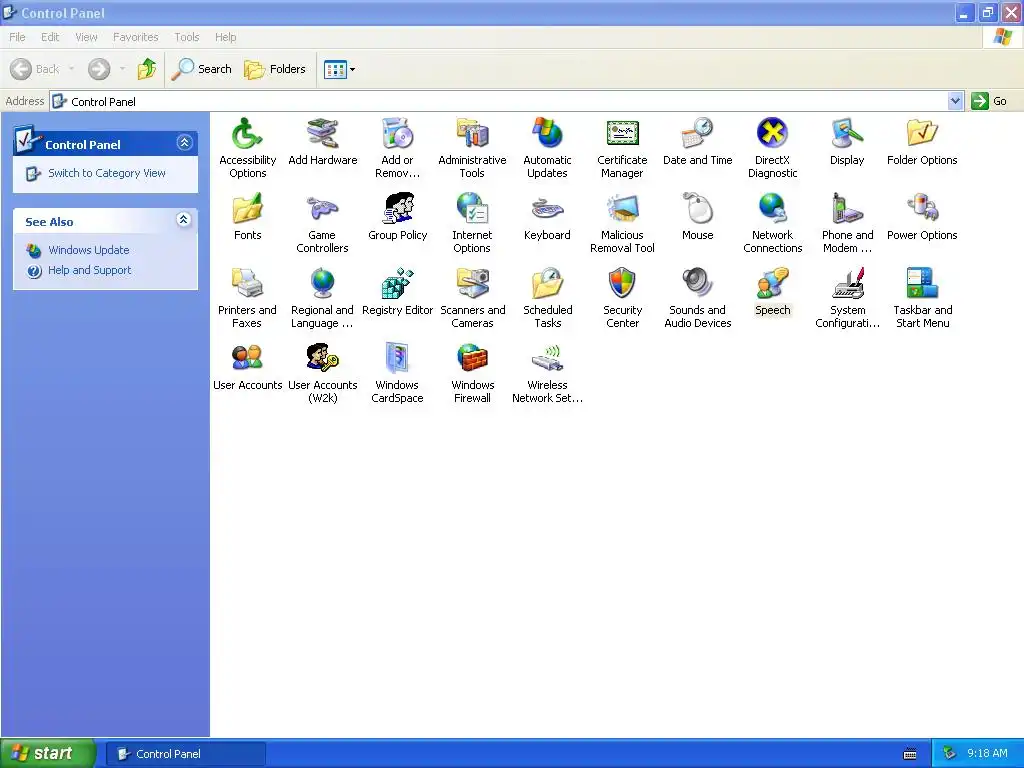Click the on-screen keyboard tray icon

tap(910, 754)
